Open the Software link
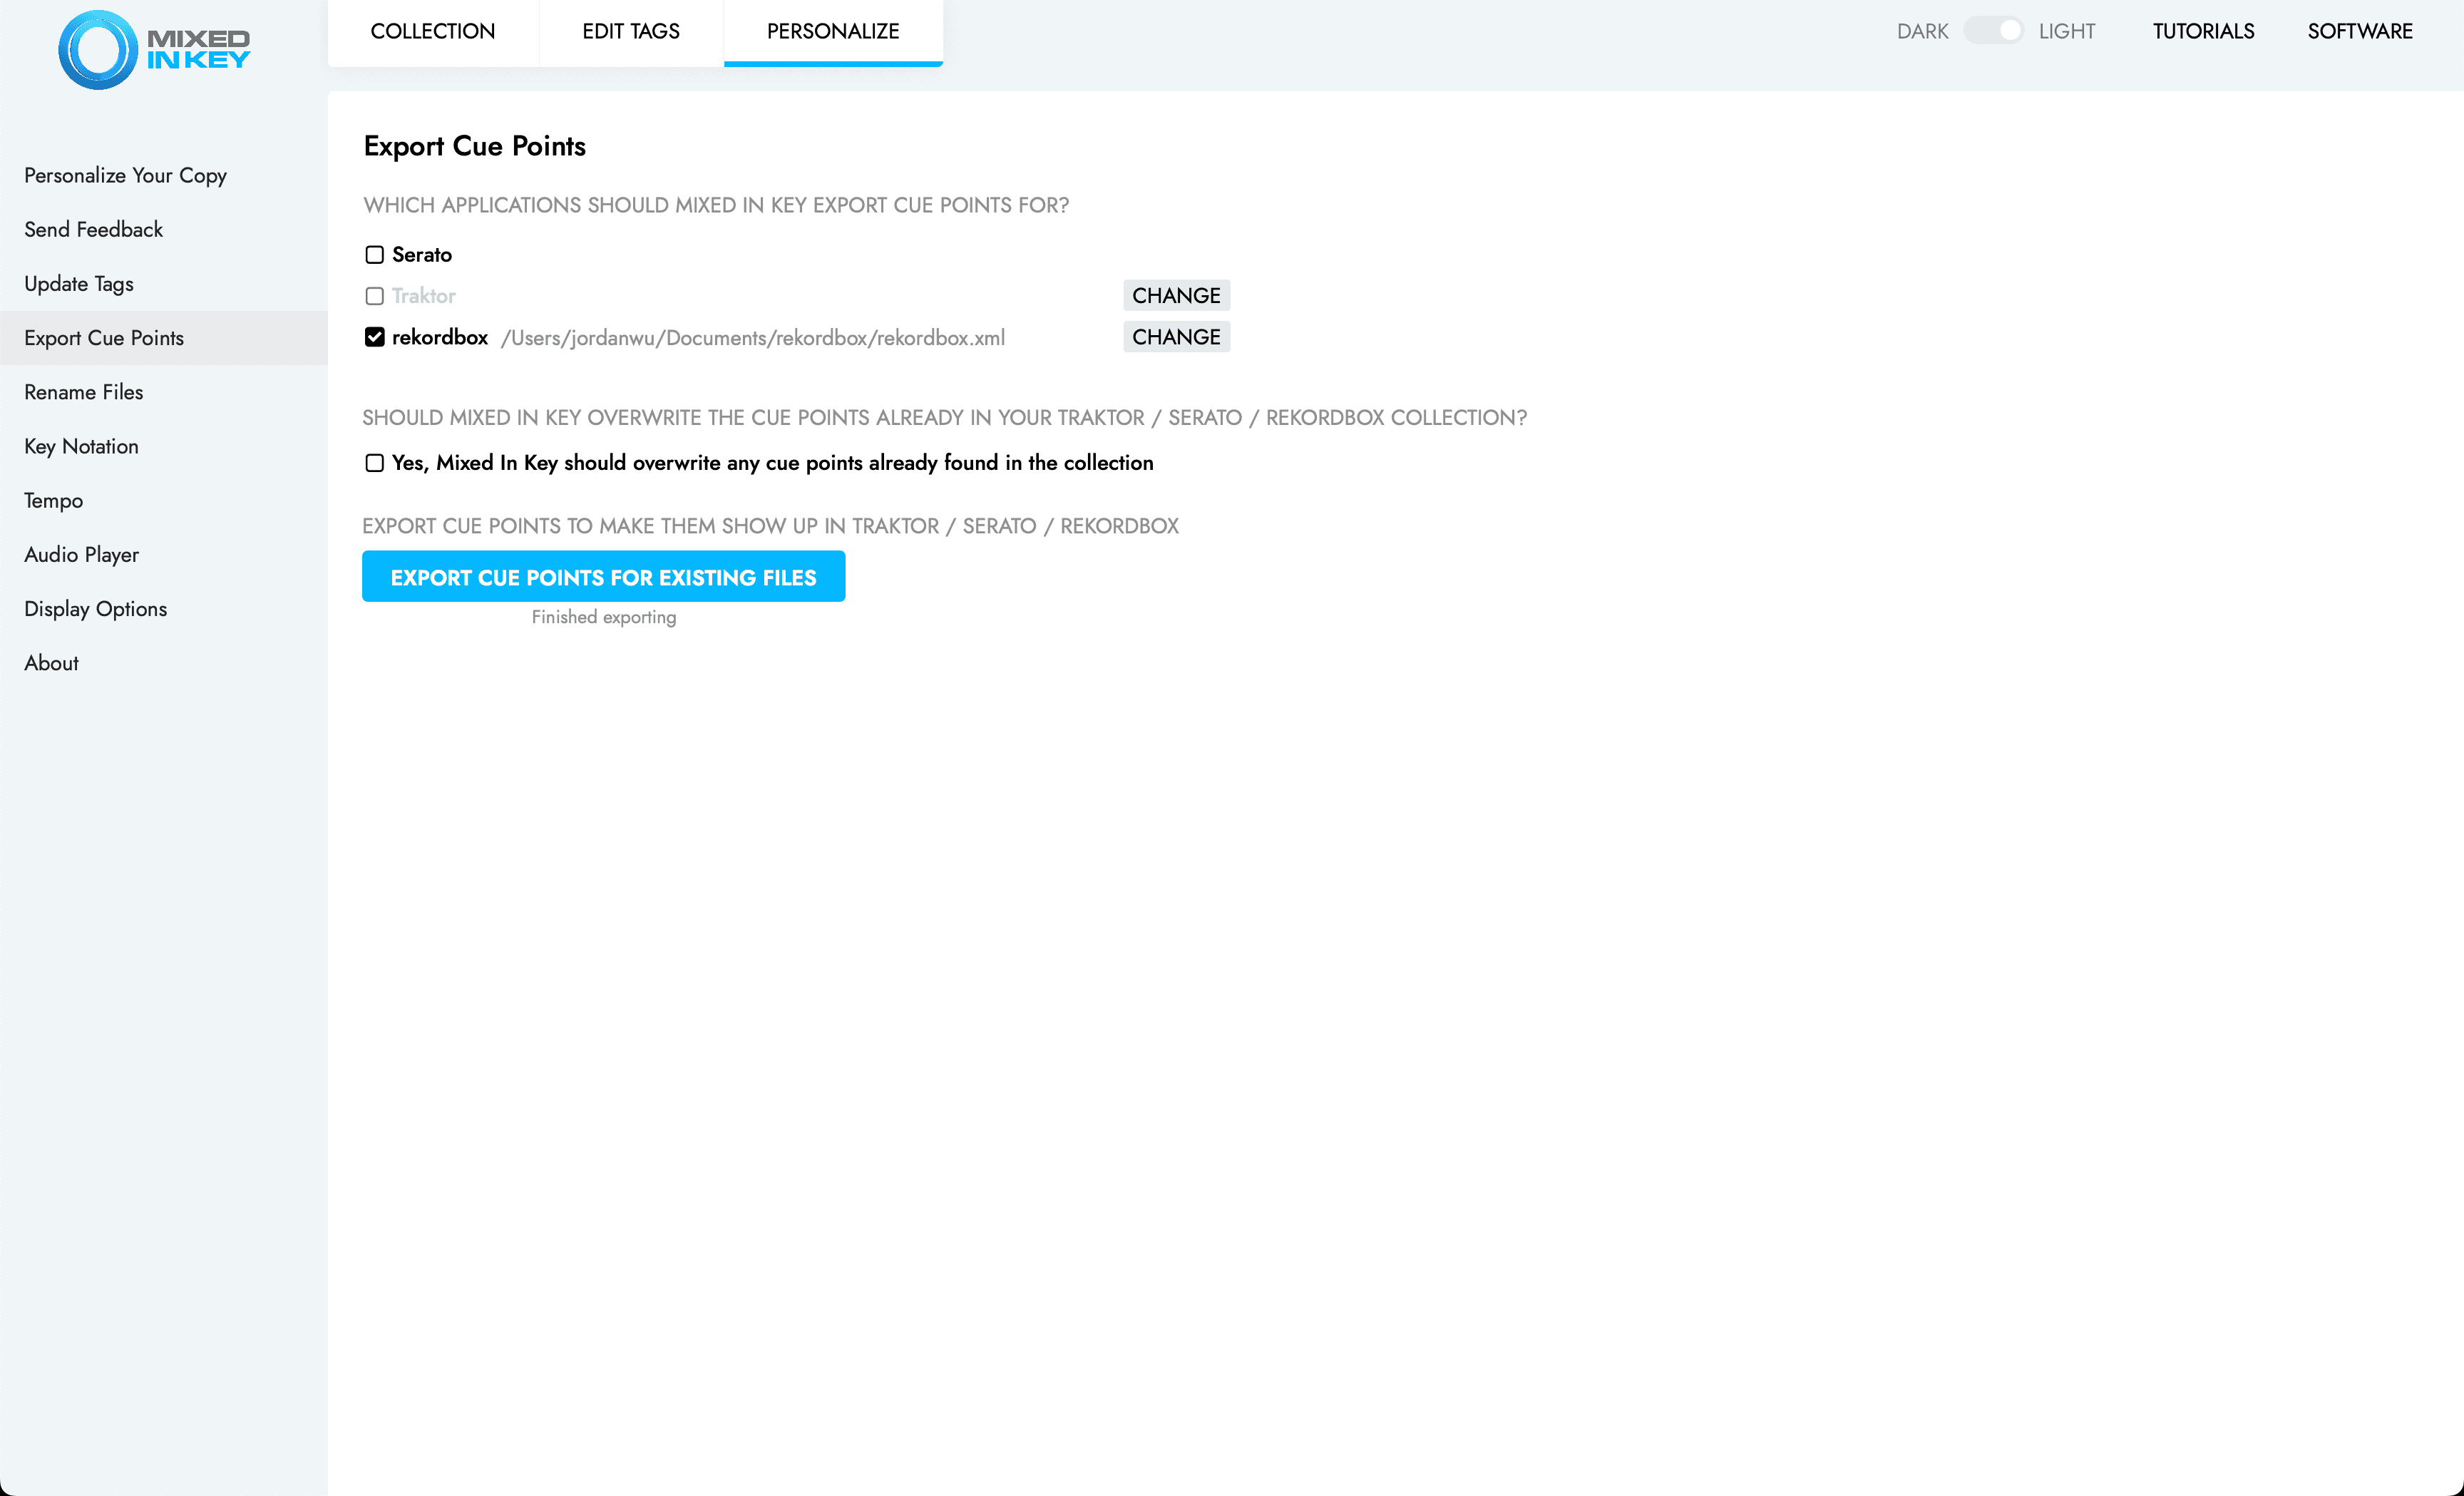This screenshot has width=2464, height=1496. coord(2360,31)
